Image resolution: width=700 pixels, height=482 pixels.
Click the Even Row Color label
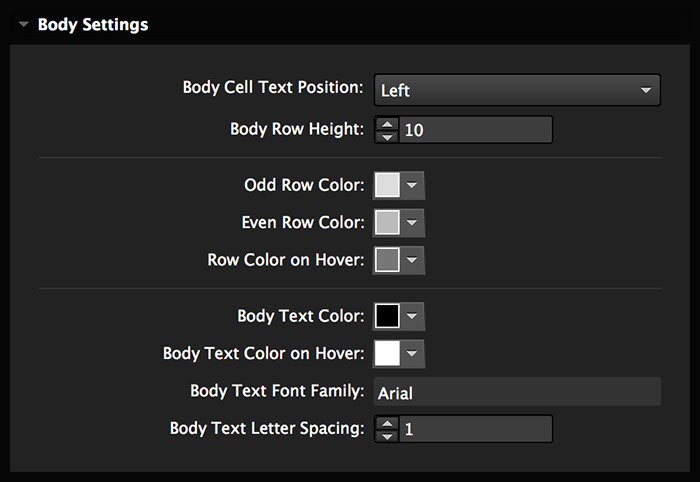tap(303, 222)
